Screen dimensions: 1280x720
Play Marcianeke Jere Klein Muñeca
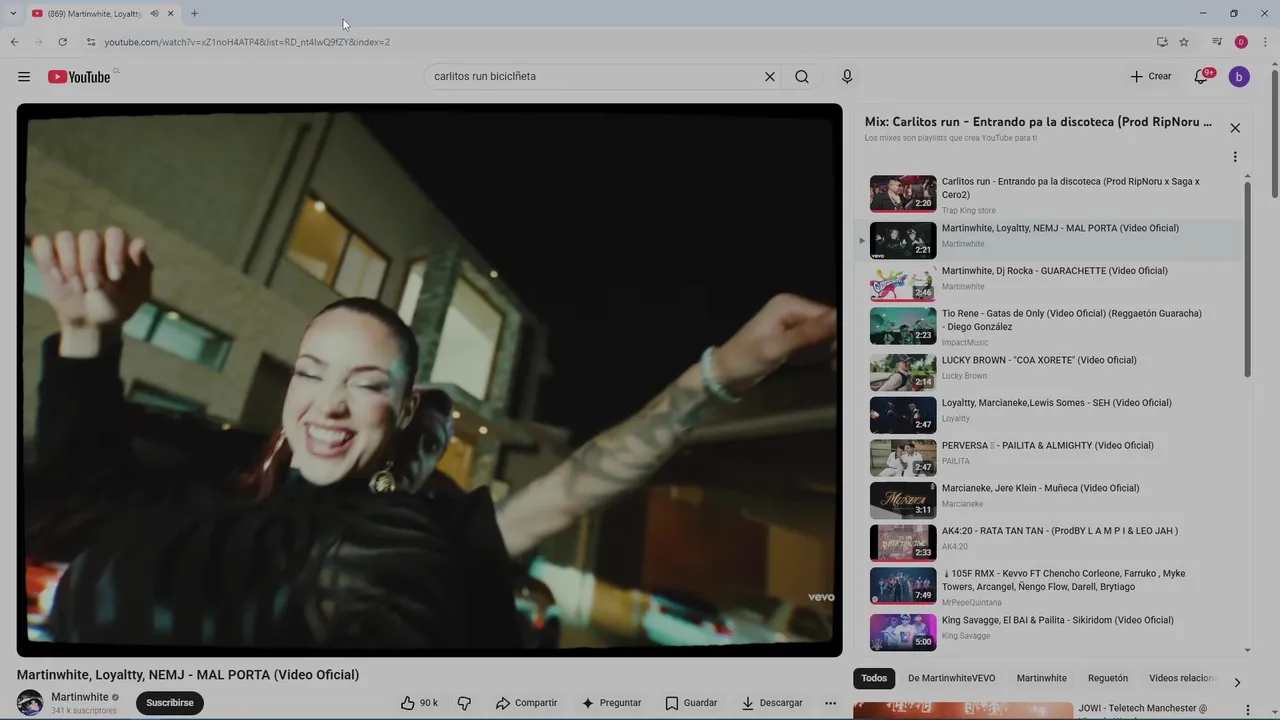coord(1047,500)
